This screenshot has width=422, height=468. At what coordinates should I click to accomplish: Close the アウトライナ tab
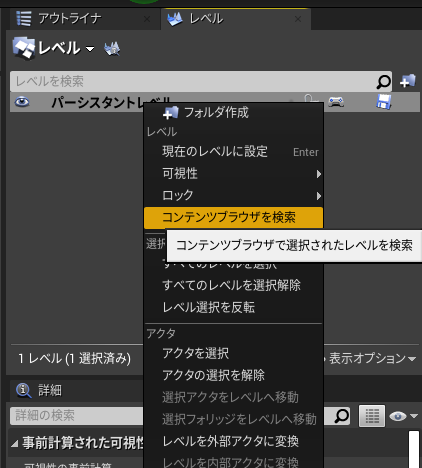pos(147,19)
